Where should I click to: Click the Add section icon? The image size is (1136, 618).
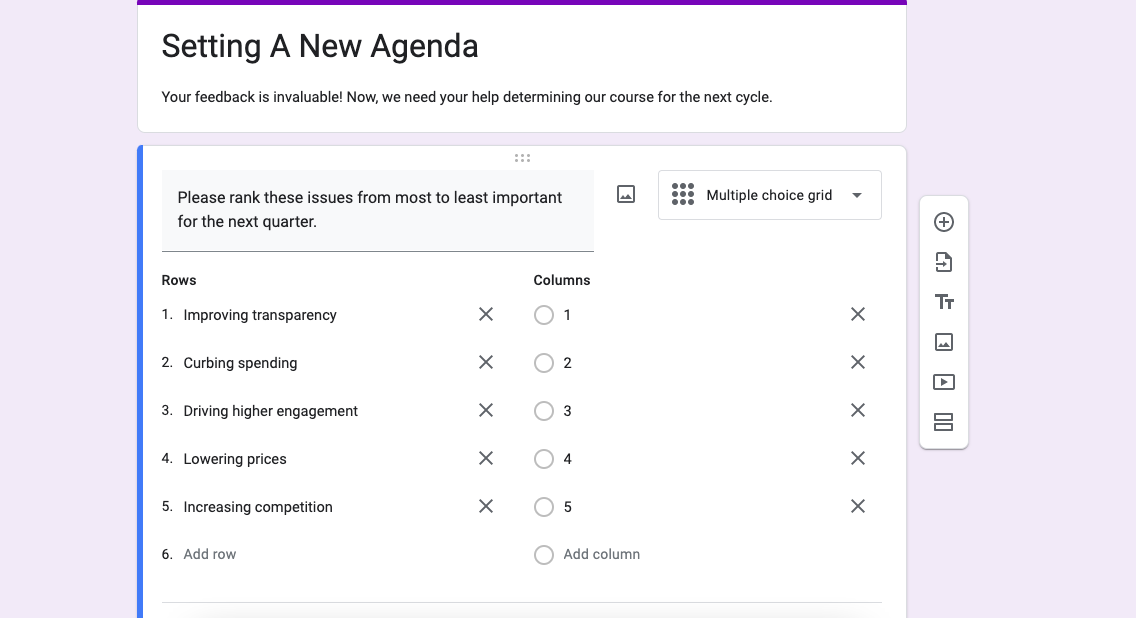click(943, 422)
